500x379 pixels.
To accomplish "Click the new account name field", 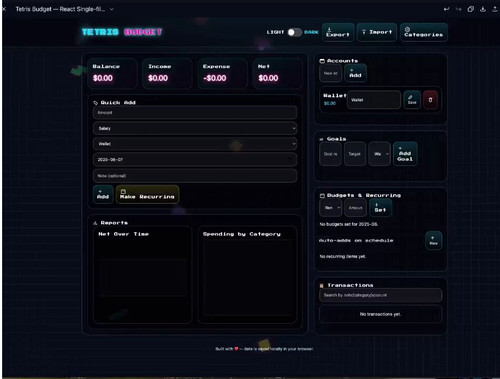I will coord(331,73).
